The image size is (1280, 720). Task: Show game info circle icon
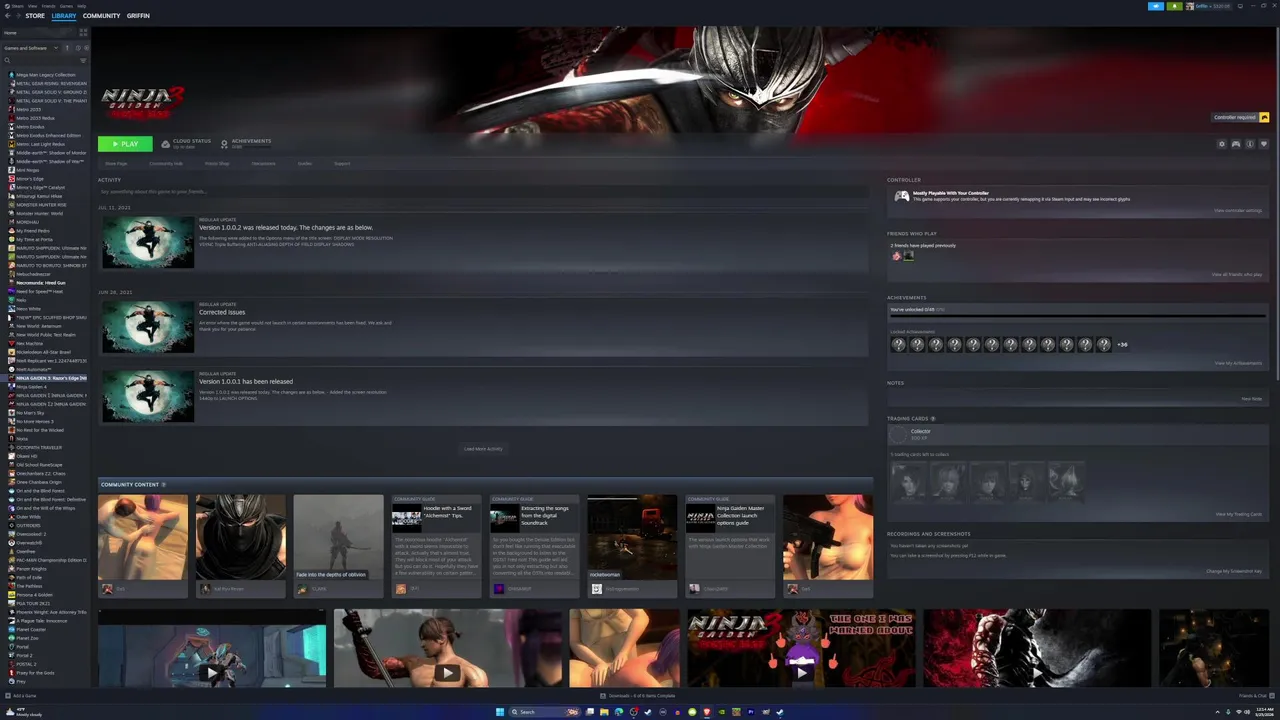click(1249, 144)
